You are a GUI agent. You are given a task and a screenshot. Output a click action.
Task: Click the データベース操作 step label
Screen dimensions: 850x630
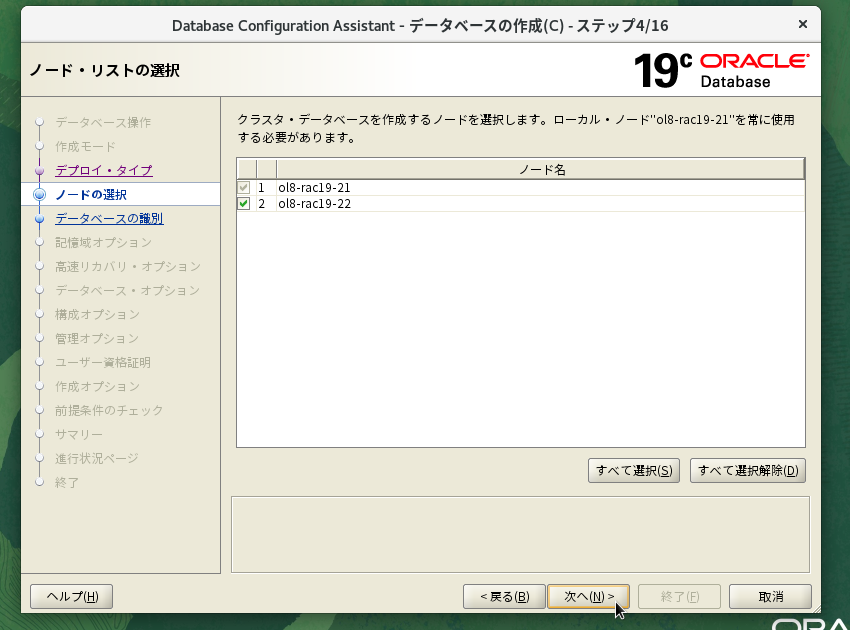click(103, 123)
